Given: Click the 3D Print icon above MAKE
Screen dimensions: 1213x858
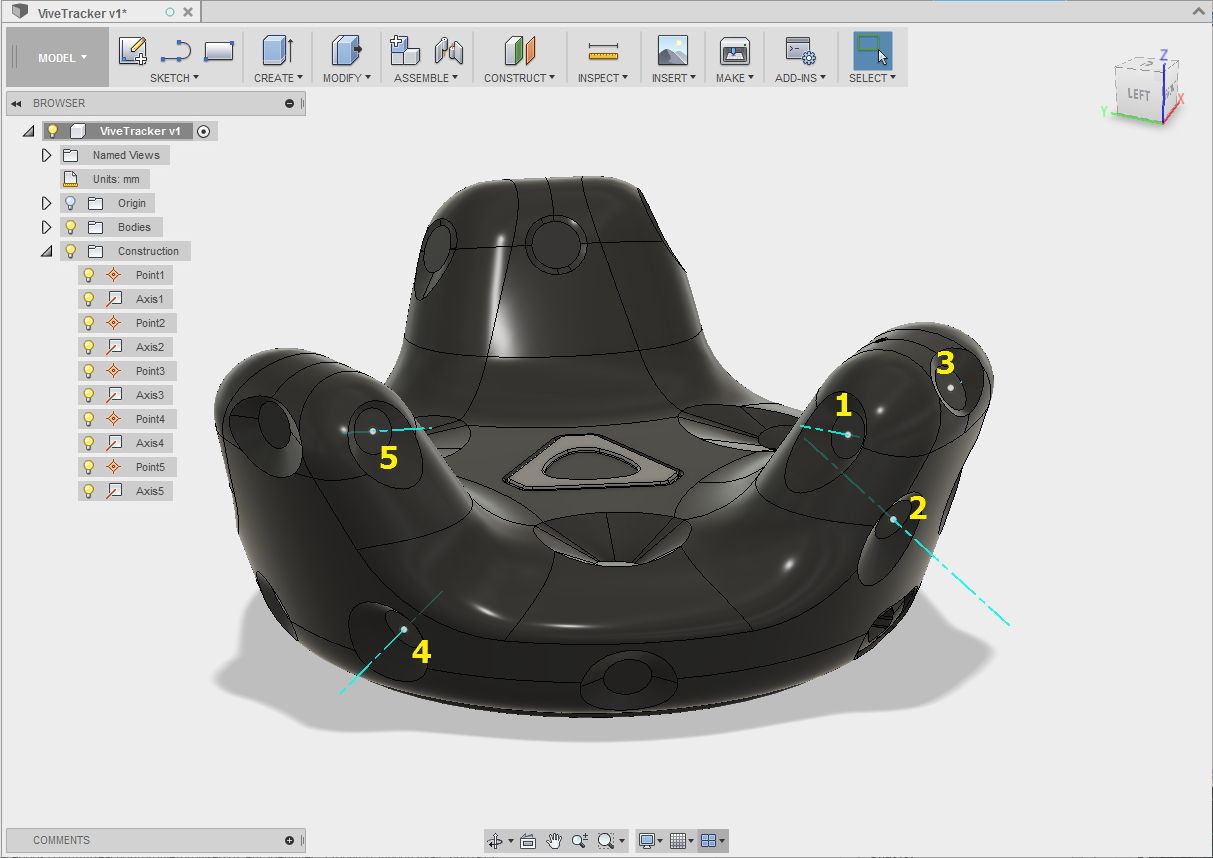Looking at the screenshot, I should (x=734, y=50).
